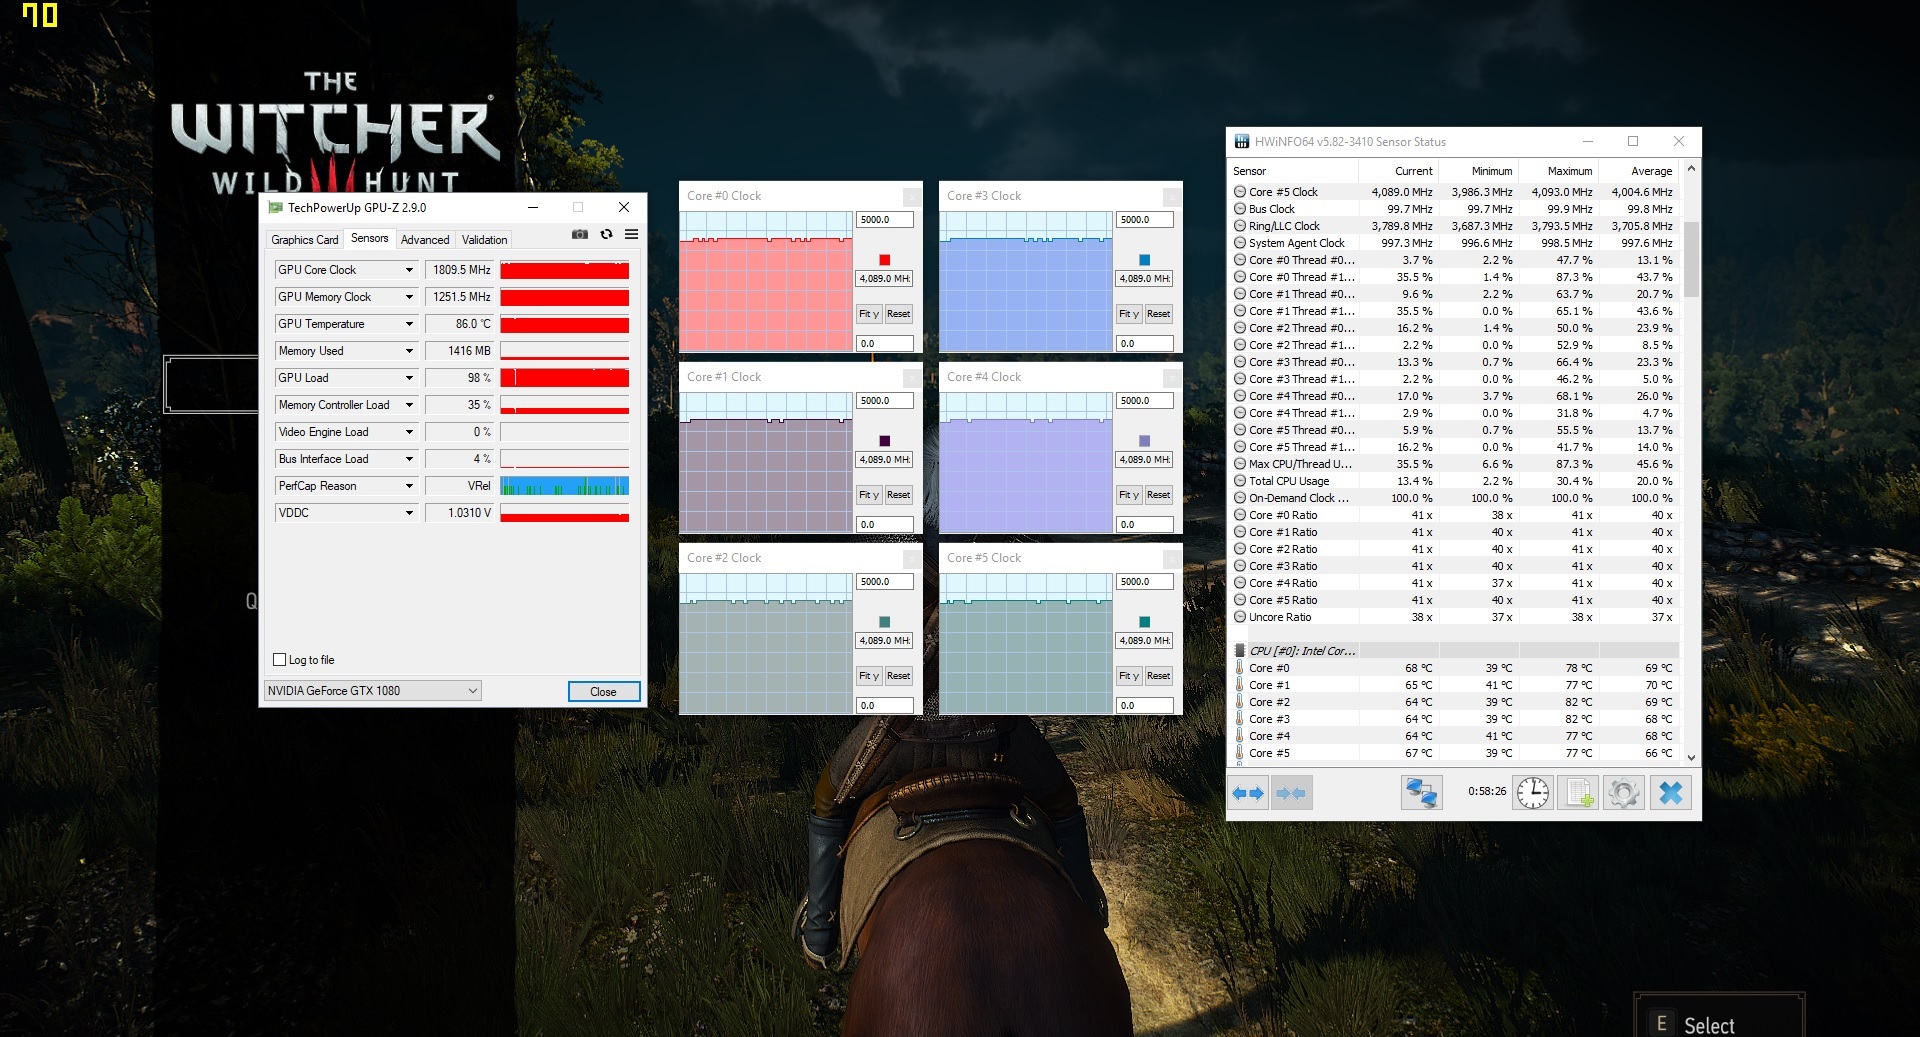The image size is (1920, 1037).
Task: Close the Core #3 Clock graph window
Action: click(1172, 197)
